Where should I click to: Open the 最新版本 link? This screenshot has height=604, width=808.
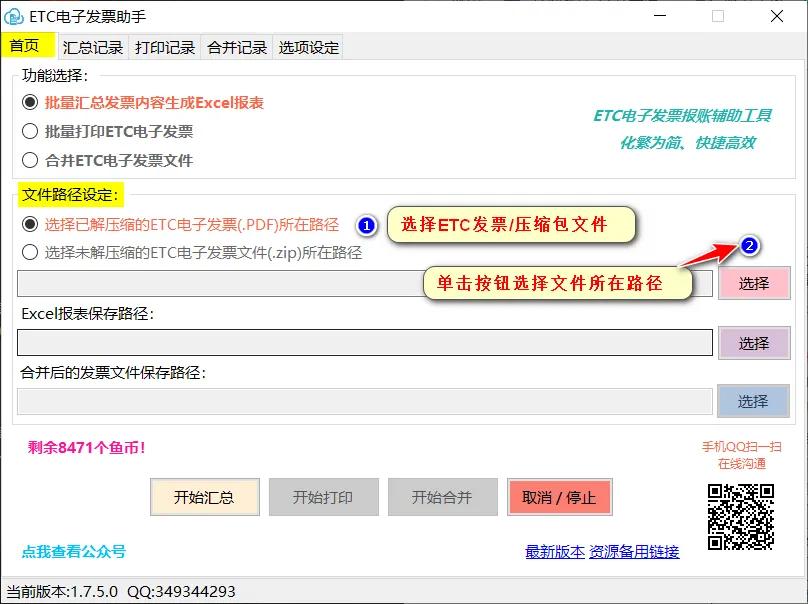coord(555,552)
